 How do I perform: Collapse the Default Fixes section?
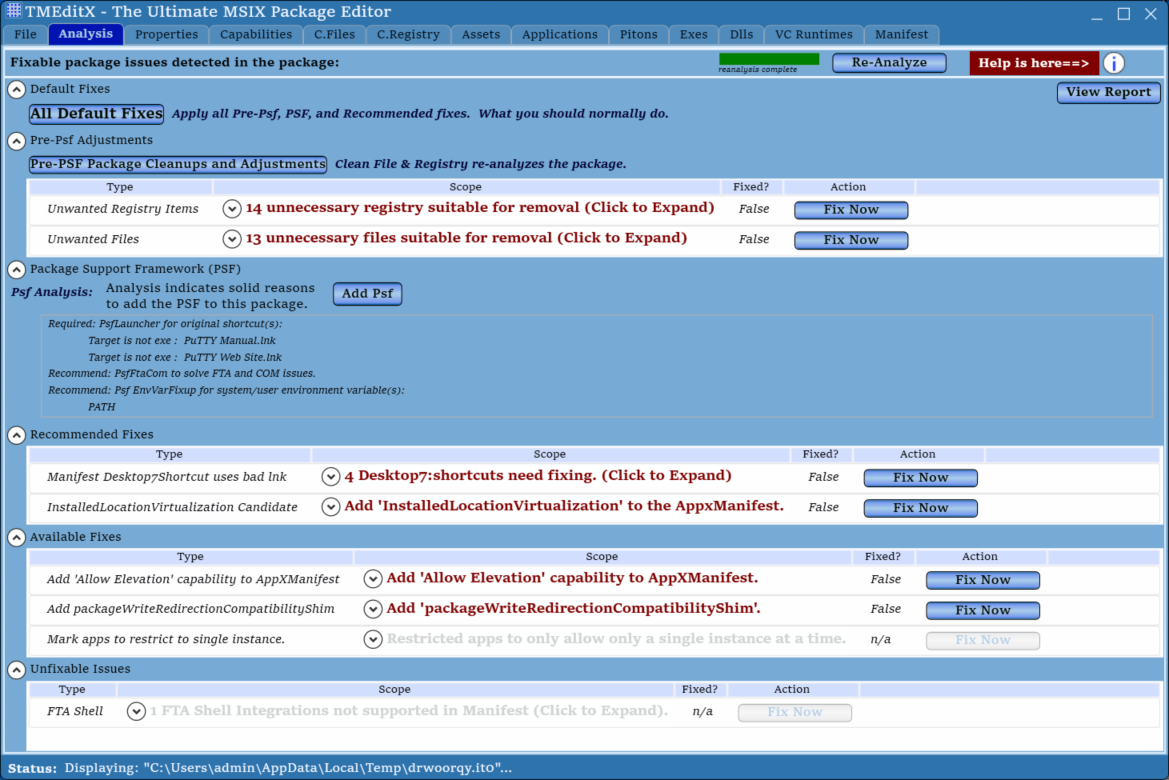[16, 89]
